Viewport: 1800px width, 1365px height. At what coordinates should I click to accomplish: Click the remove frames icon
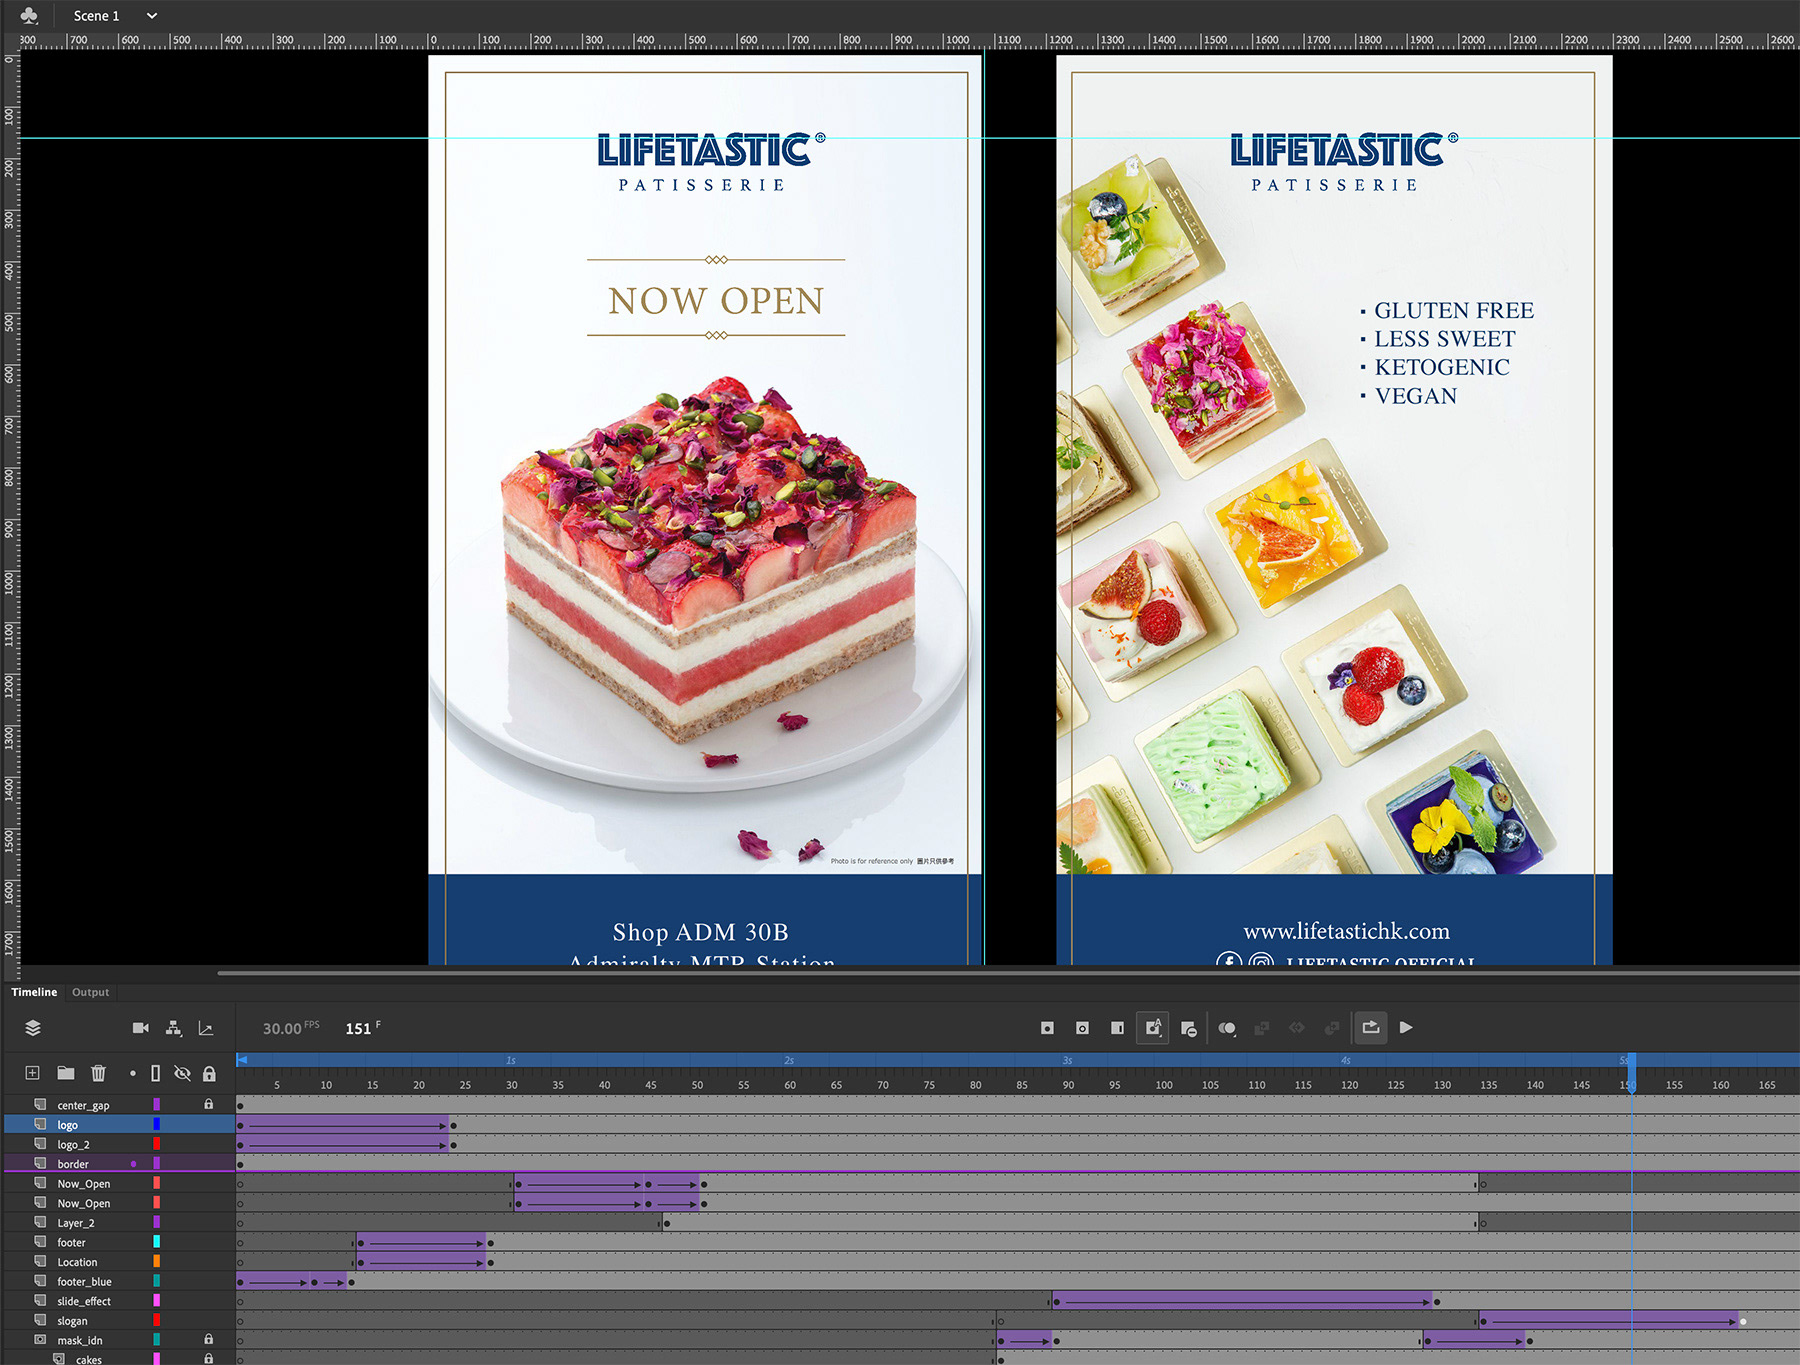(1189, 1028)
